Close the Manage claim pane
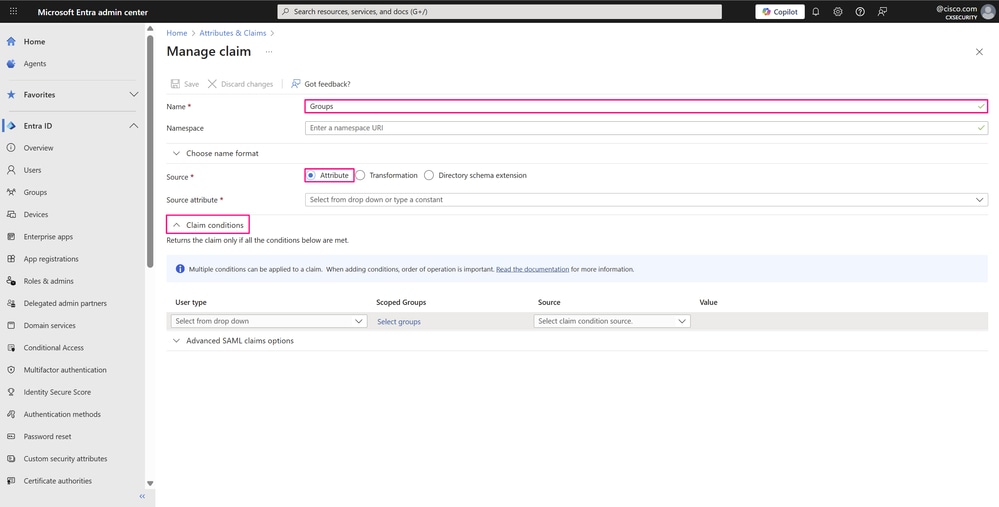The image size is (999, 507). (979, 52)
